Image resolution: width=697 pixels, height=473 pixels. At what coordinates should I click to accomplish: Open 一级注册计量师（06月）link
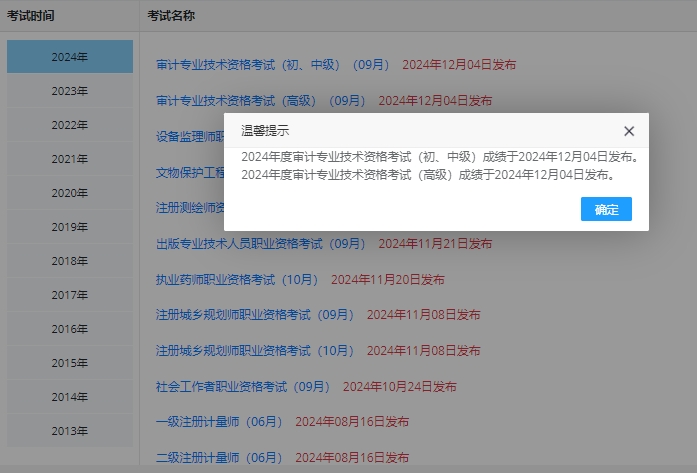click(x=219, y=421)
